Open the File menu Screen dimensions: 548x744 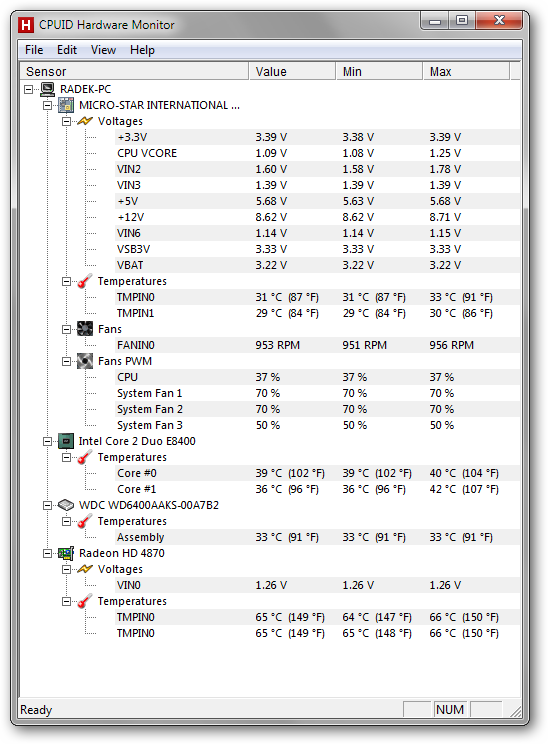click(x=34, y=50)
